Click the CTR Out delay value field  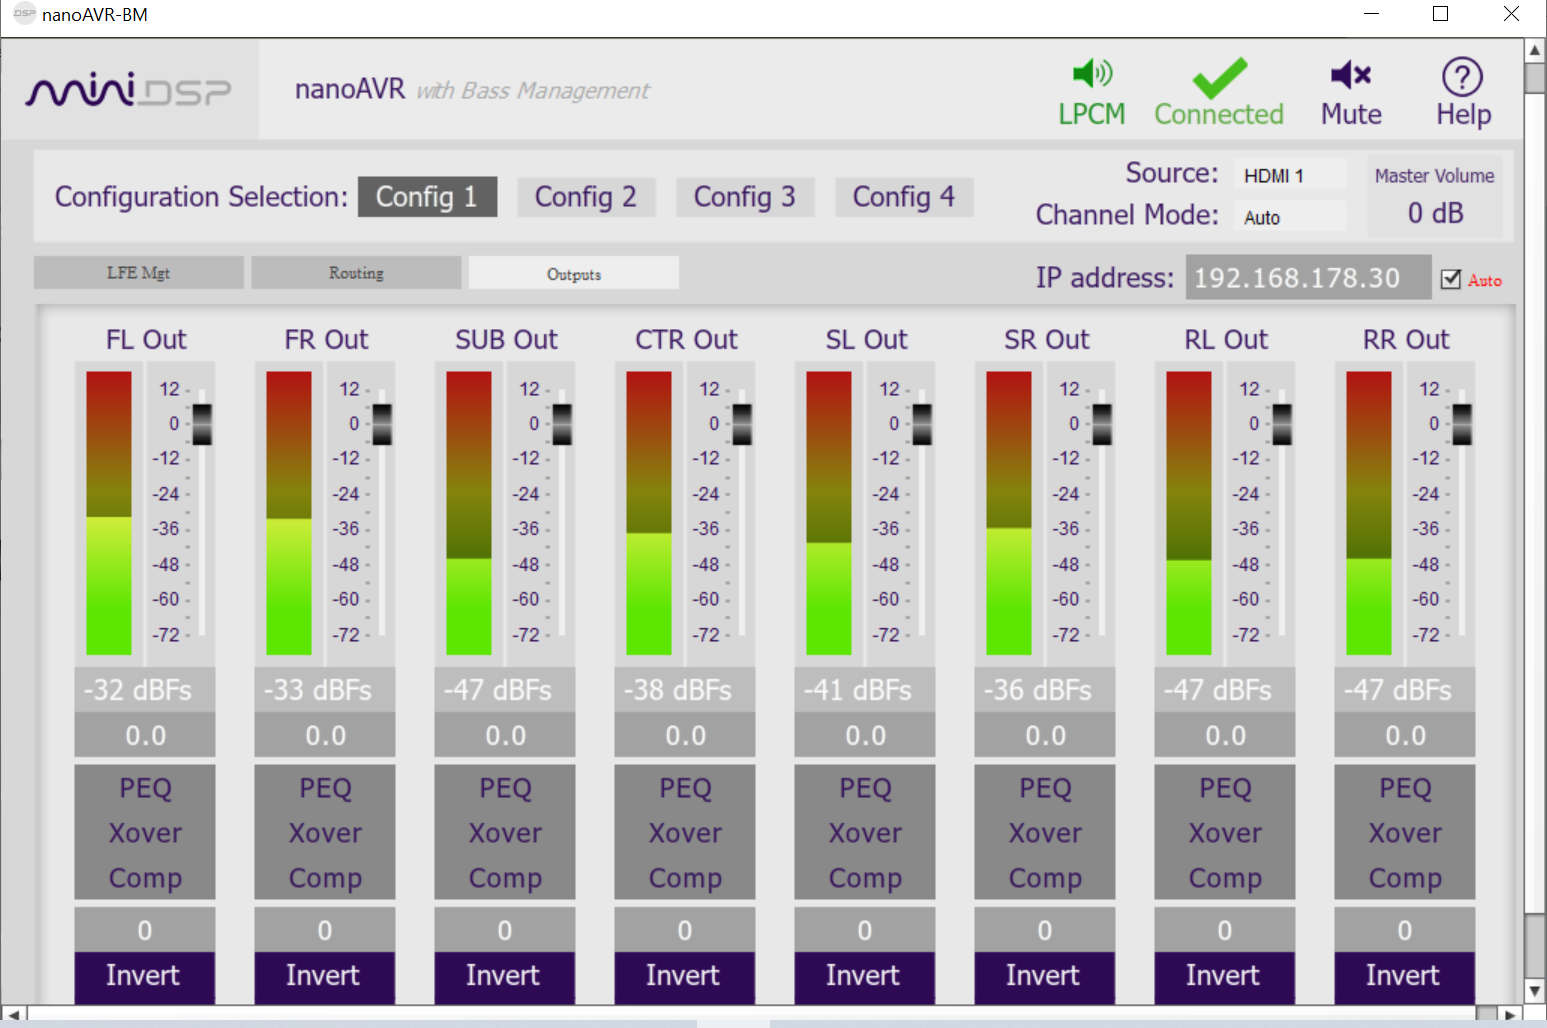[685, 930]
